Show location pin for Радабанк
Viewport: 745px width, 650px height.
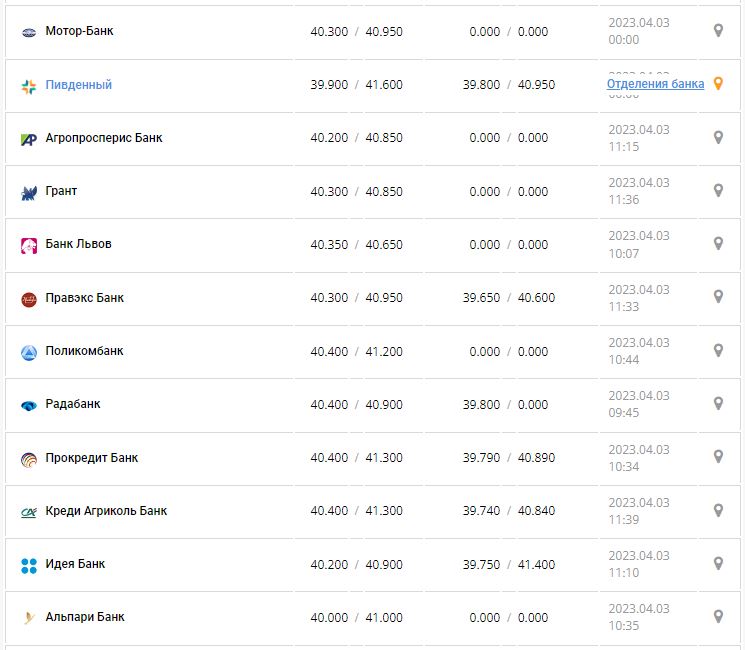(x=717, y=404)
